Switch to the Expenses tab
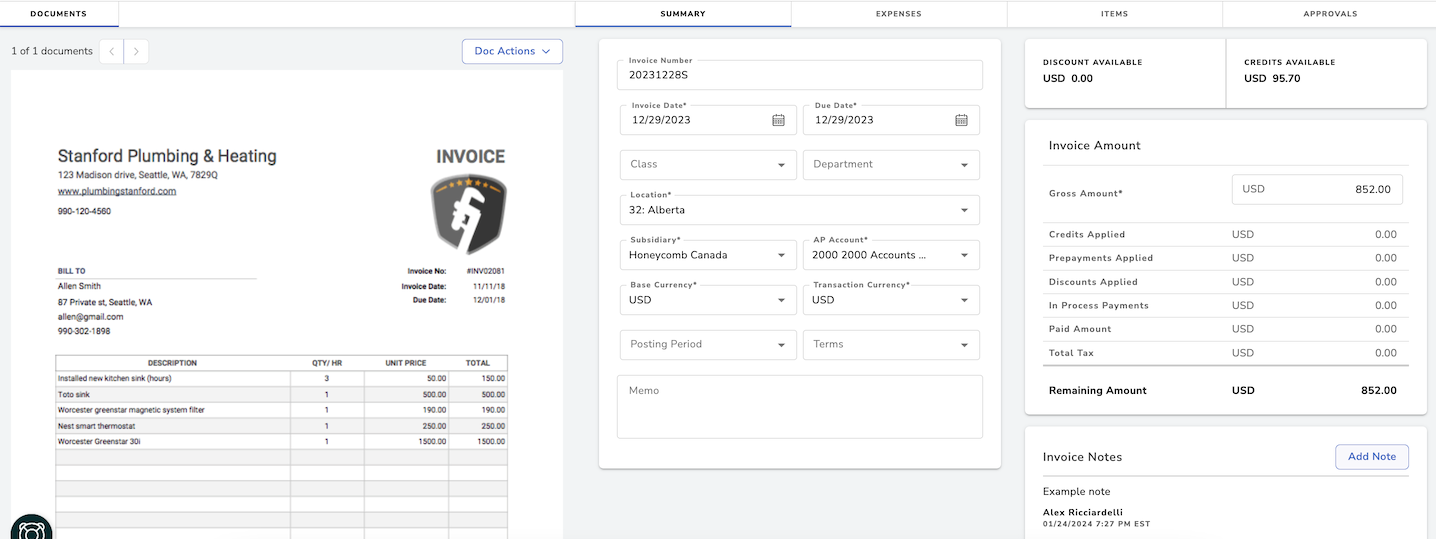1436x539 pixels. point(899,14)
